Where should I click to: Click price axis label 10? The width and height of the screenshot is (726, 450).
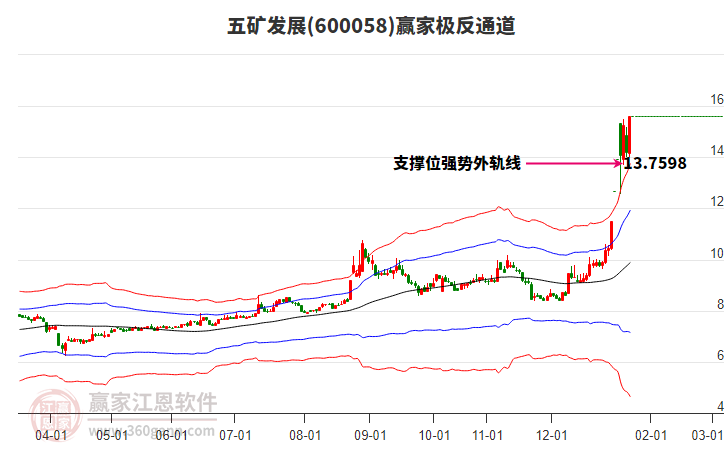point(717,253)
